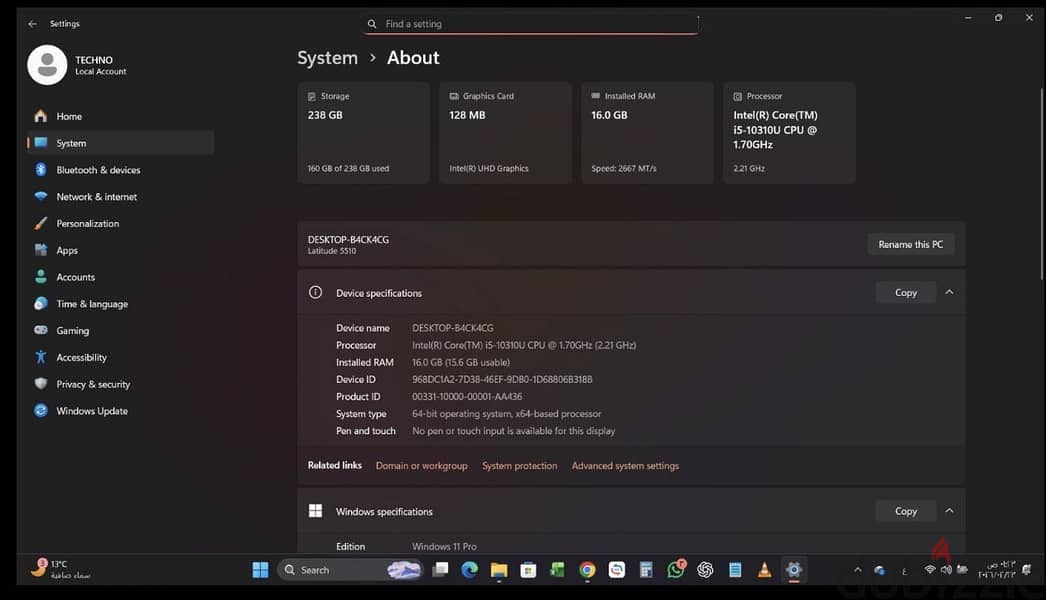This screenshot has height=600, width=1046.
Task: Click the battery tray icon
Action: tap(962, 570)
